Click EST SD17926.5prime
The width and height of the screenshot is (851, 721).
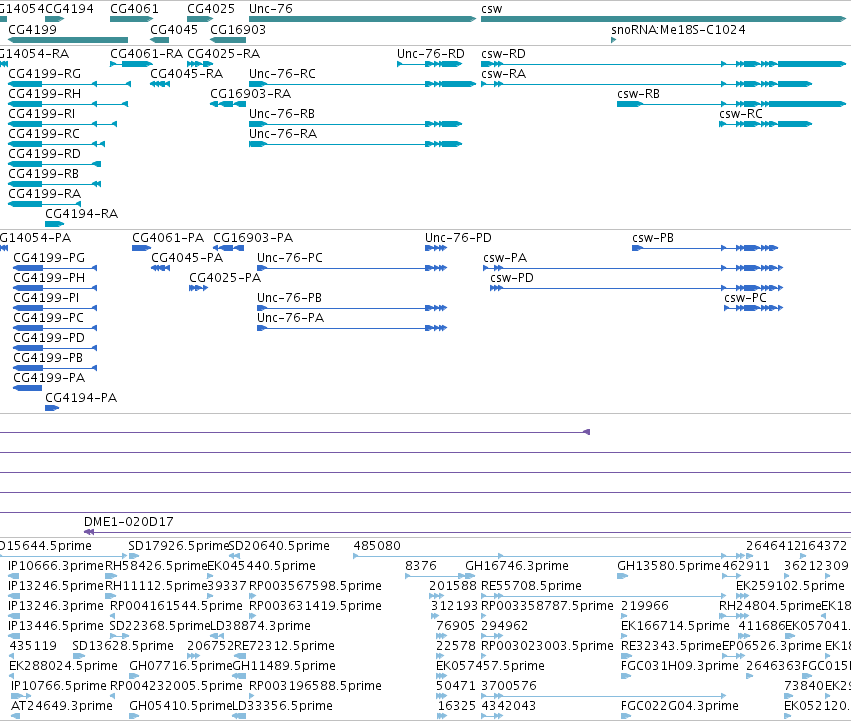pos(179,546)
